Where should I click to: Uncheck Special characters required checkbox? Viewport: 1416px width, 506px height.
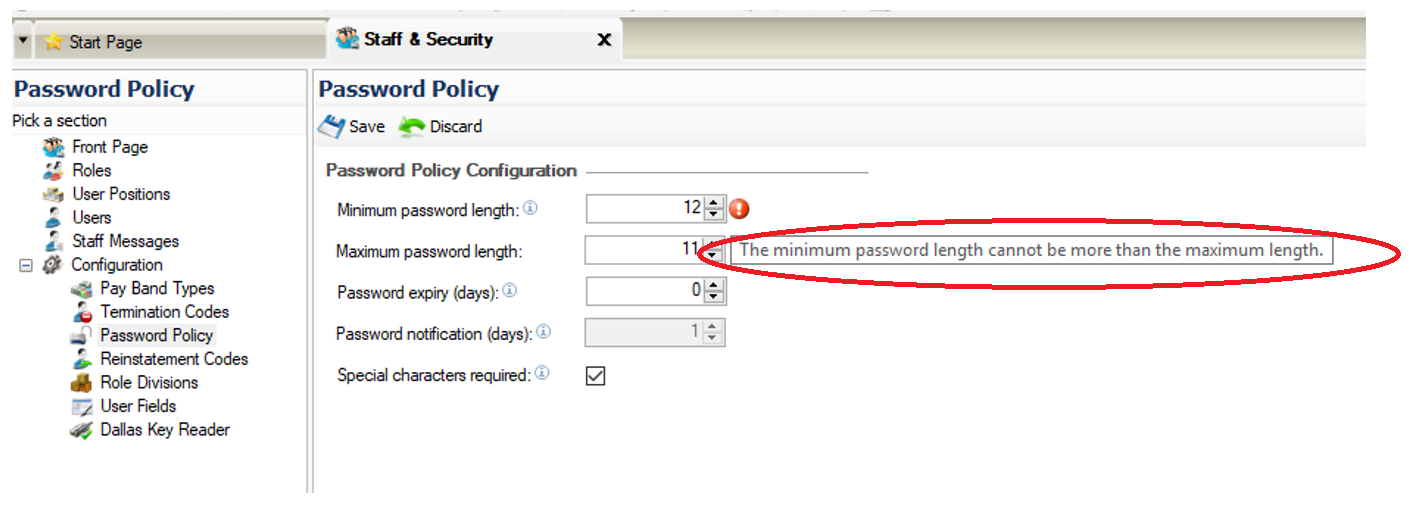click(596, 376)
